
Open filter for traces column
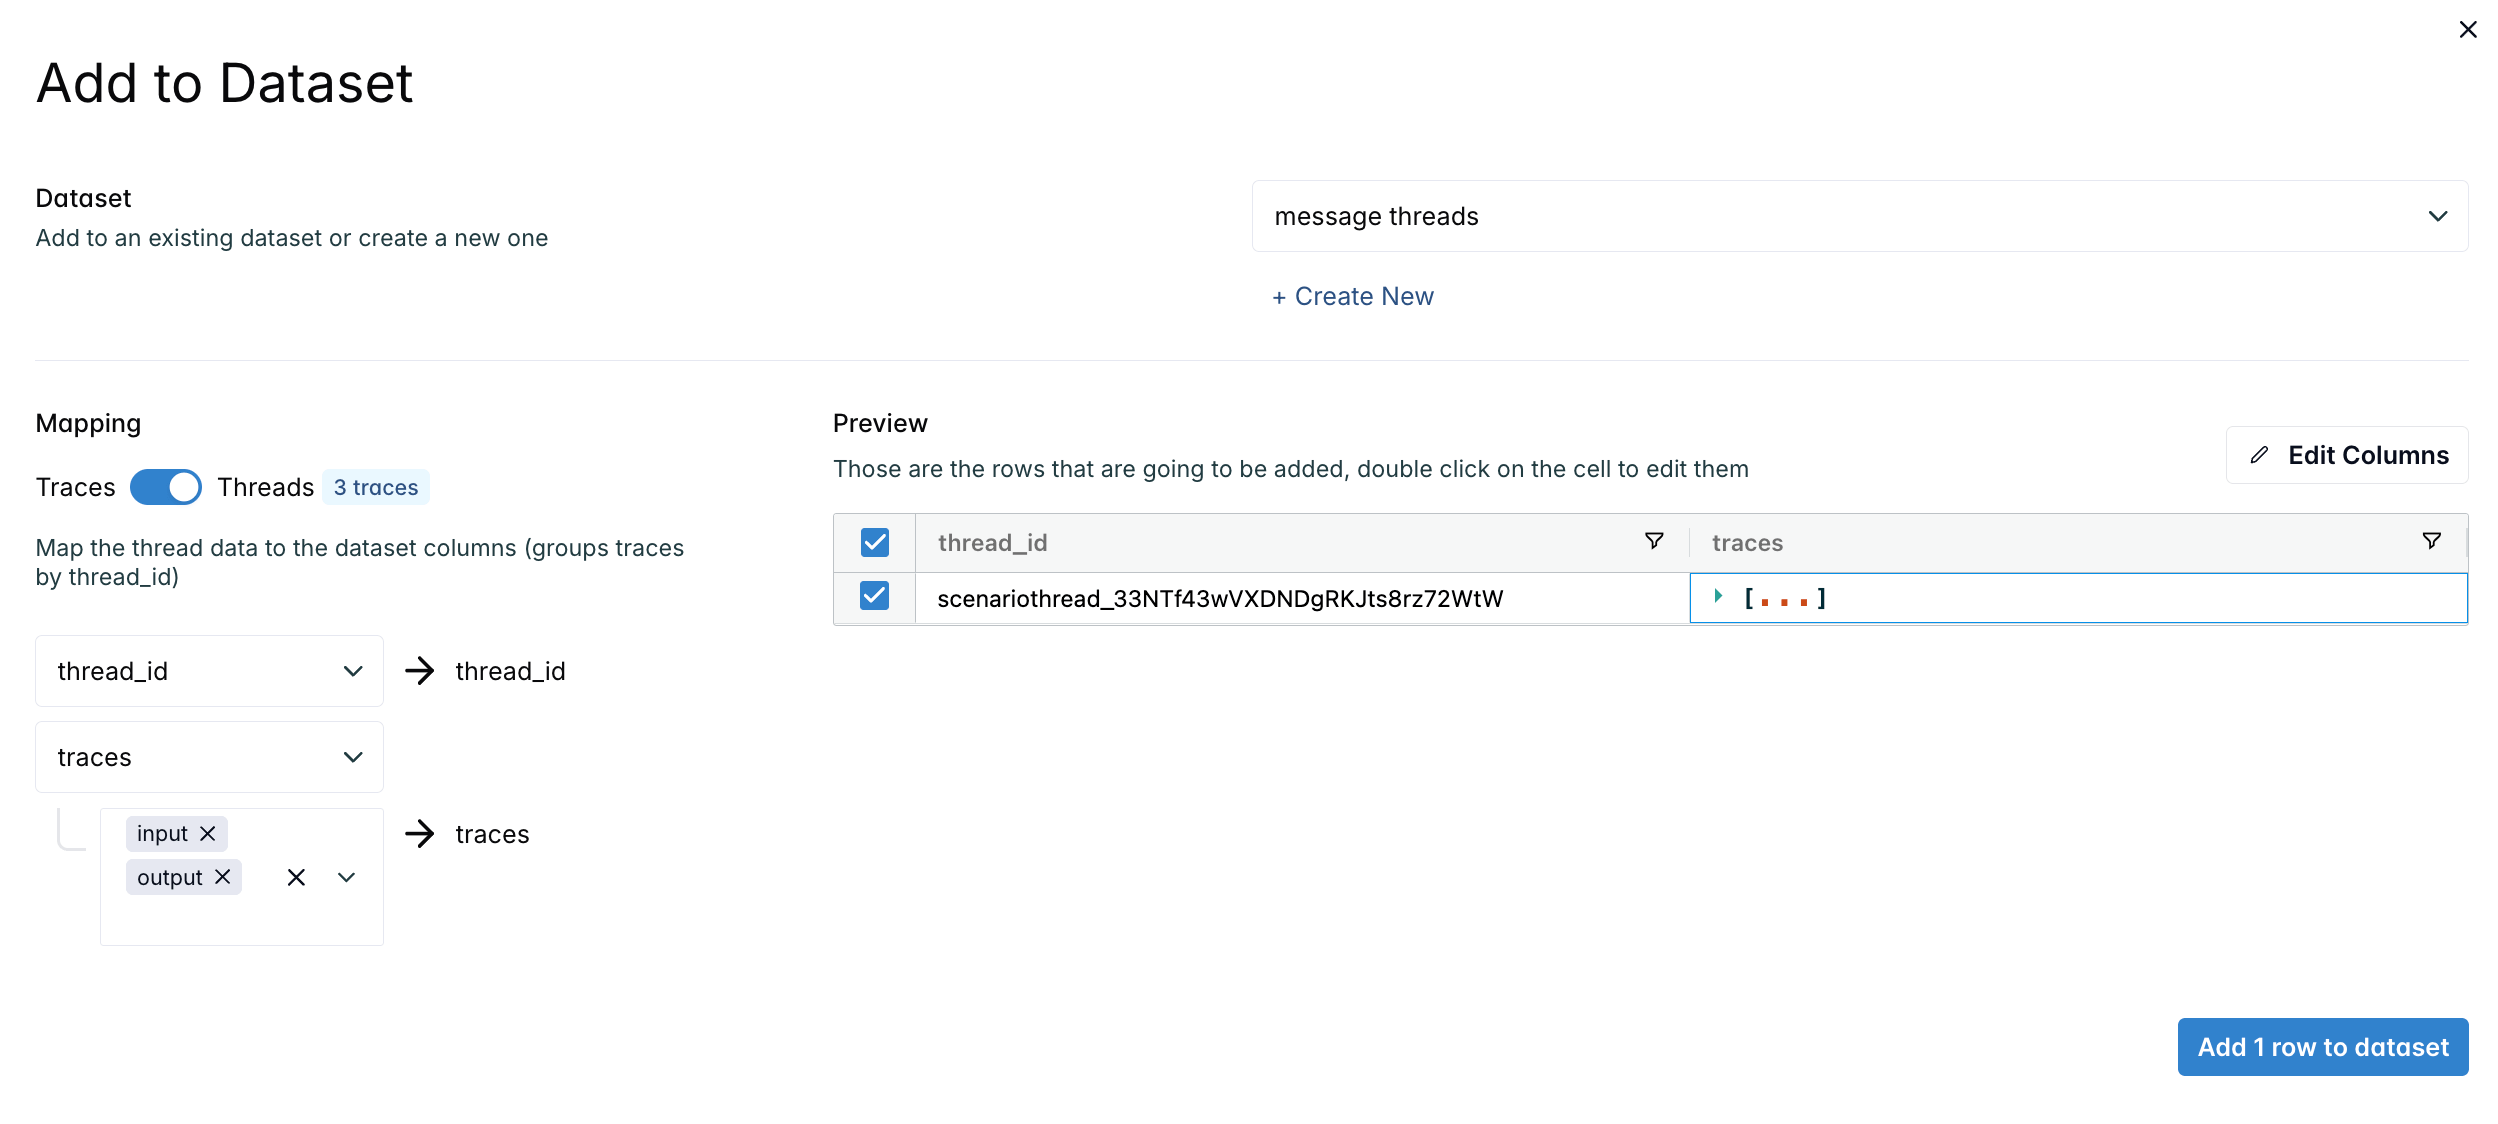click(x=2432, y=541)
